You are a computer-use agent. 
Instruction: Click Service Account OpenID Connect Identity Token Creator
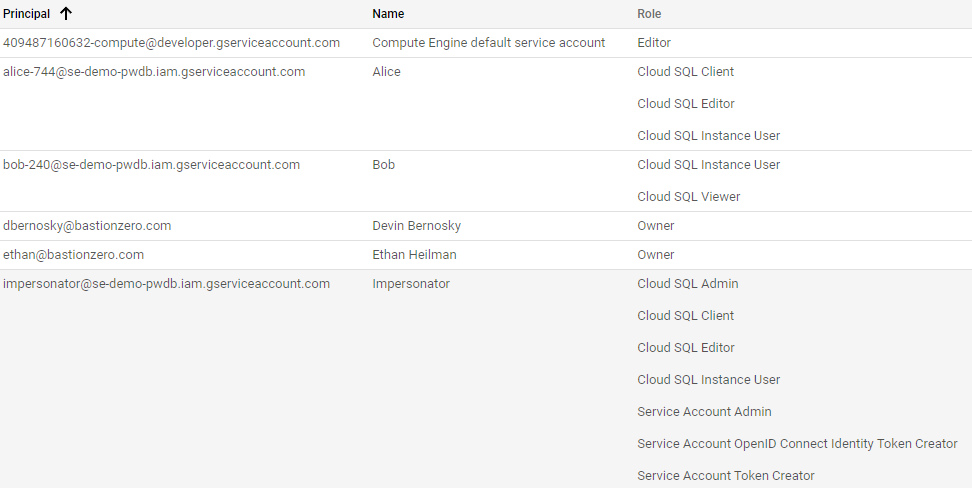tap(797, 444)
